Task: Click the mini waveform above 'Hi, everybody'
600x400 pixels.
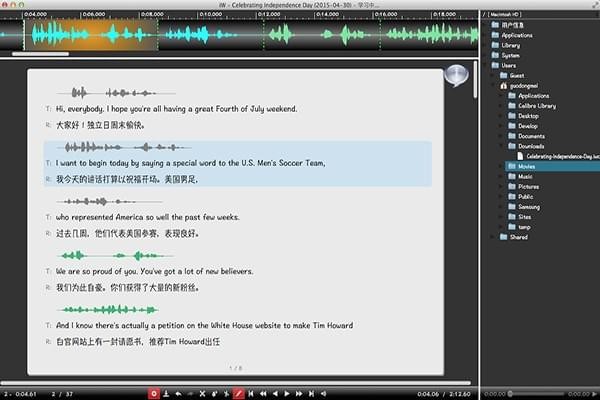Action: click(x=116, y=93)
